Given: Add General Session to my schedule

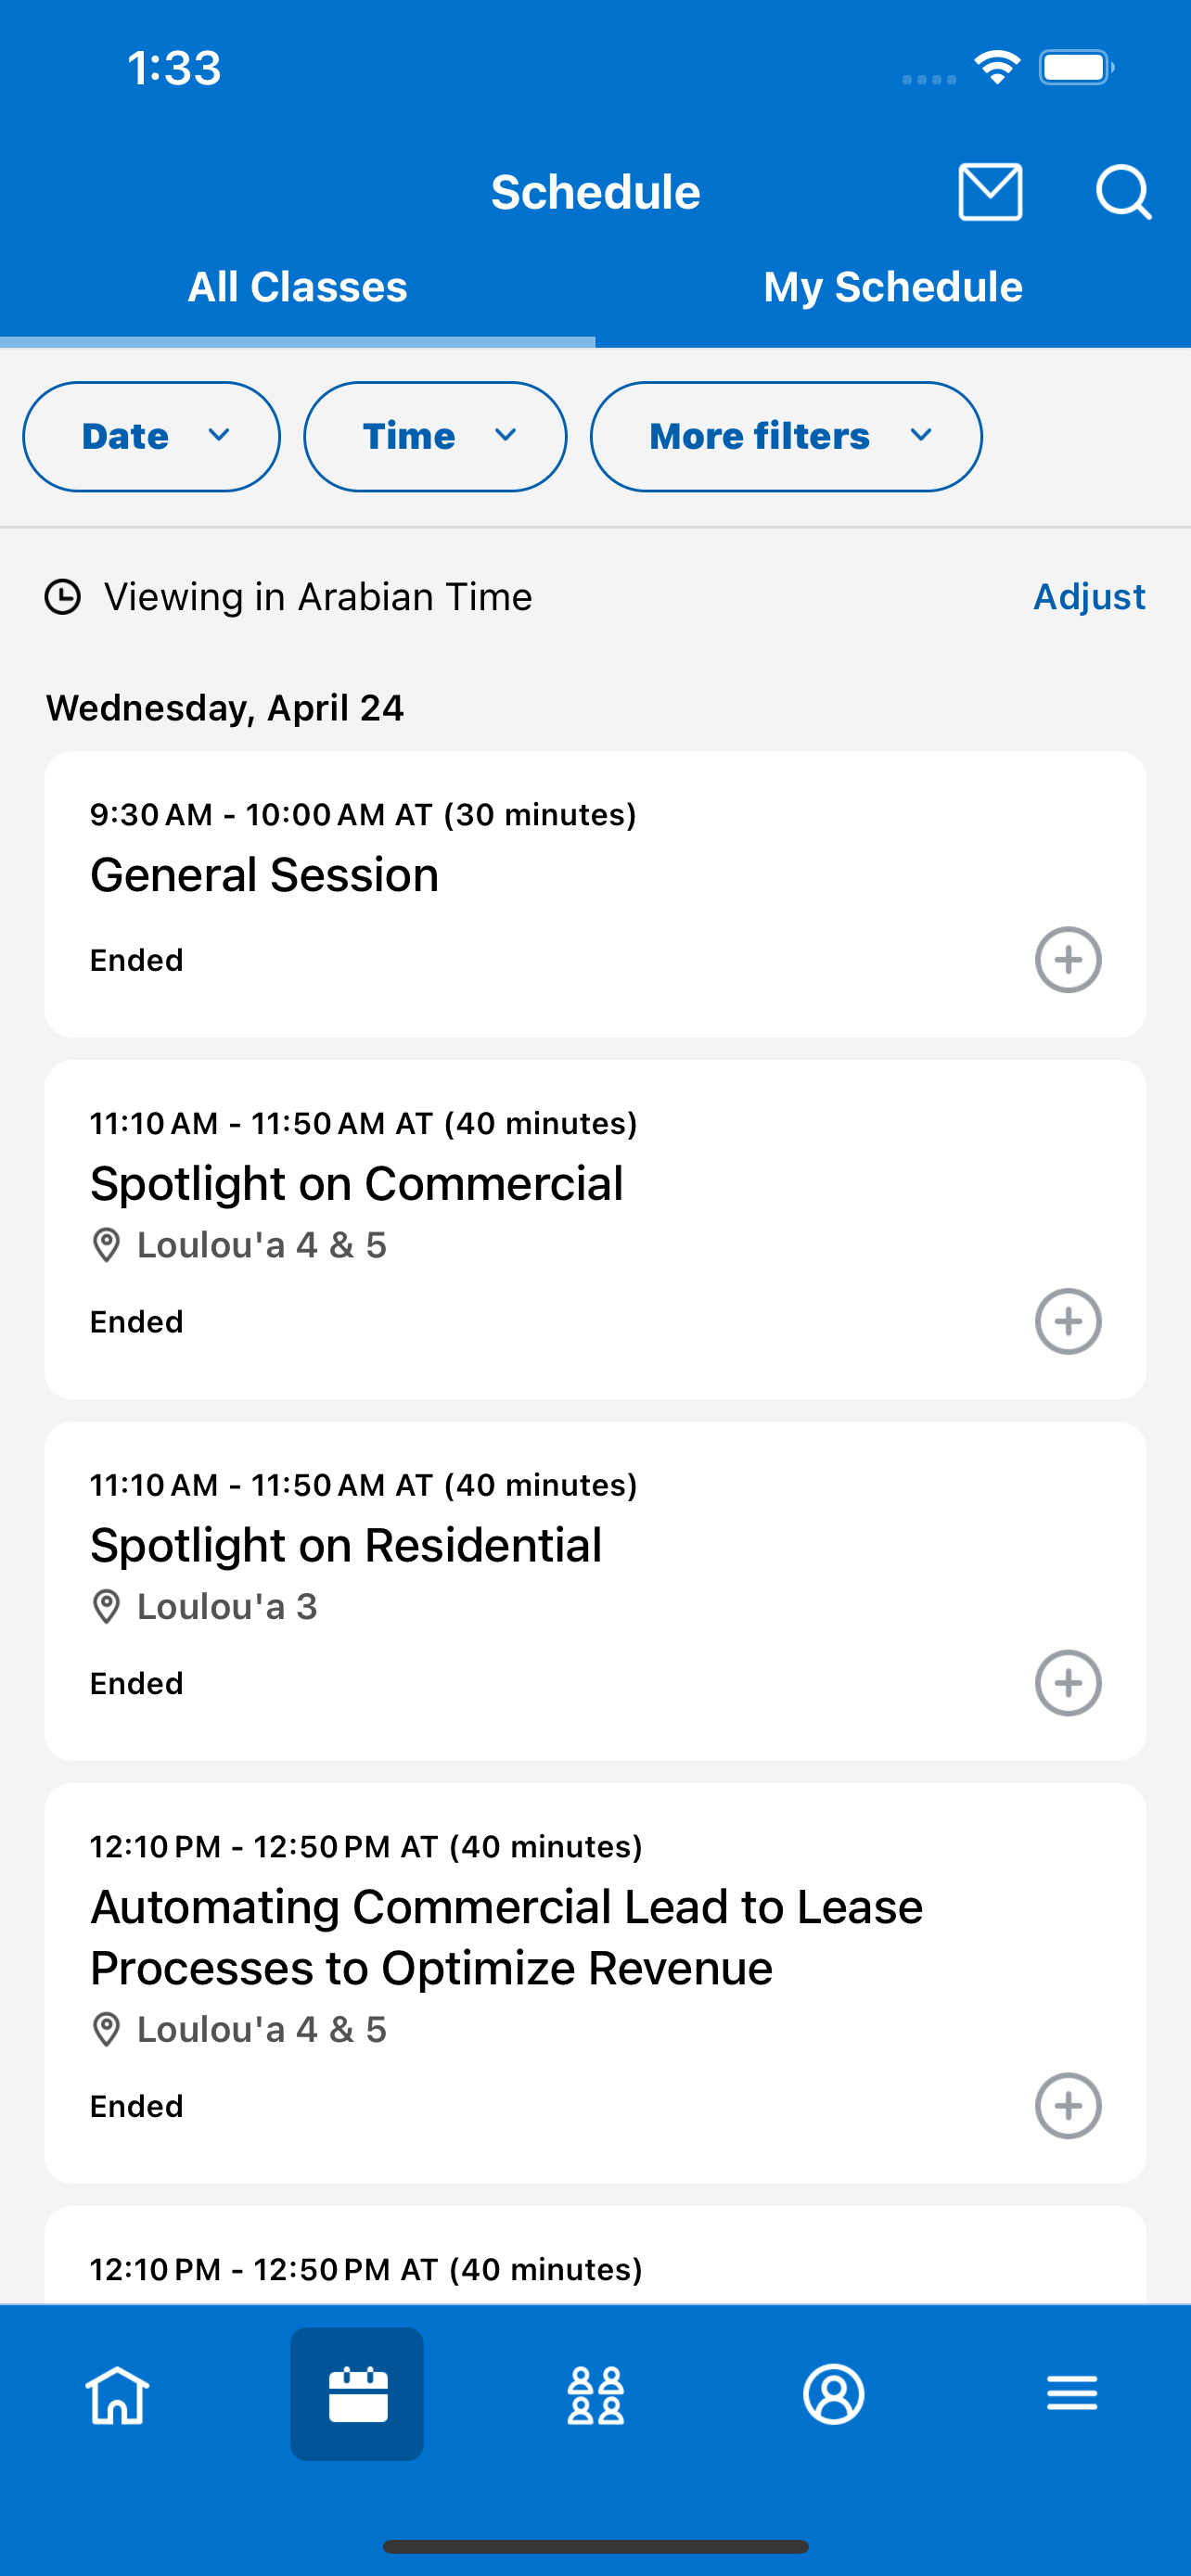Looking at the screenshot, I should point(1068,960).
